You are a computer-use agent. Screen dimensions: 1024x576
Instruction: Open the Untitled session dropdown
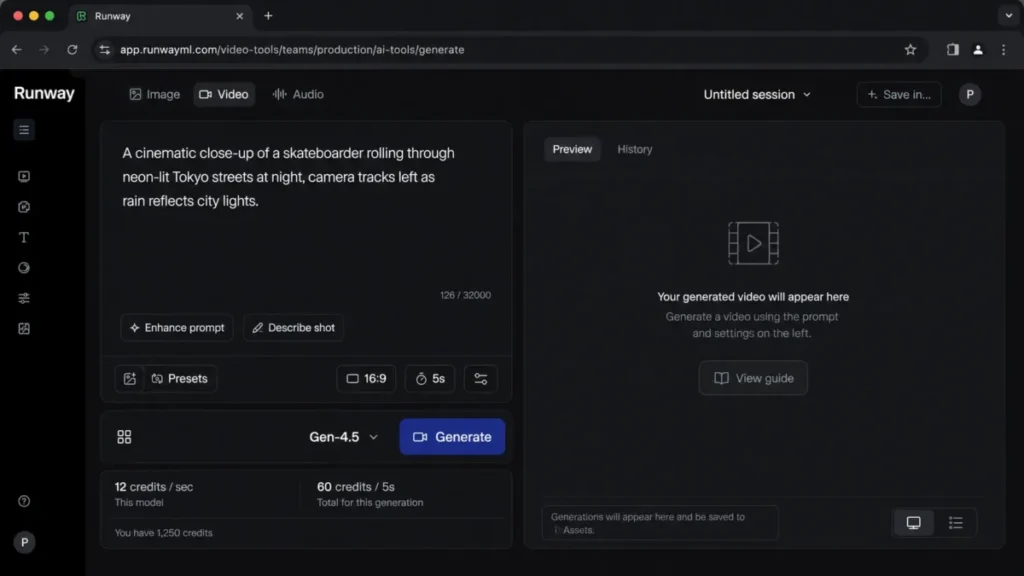tap(757, 95)
